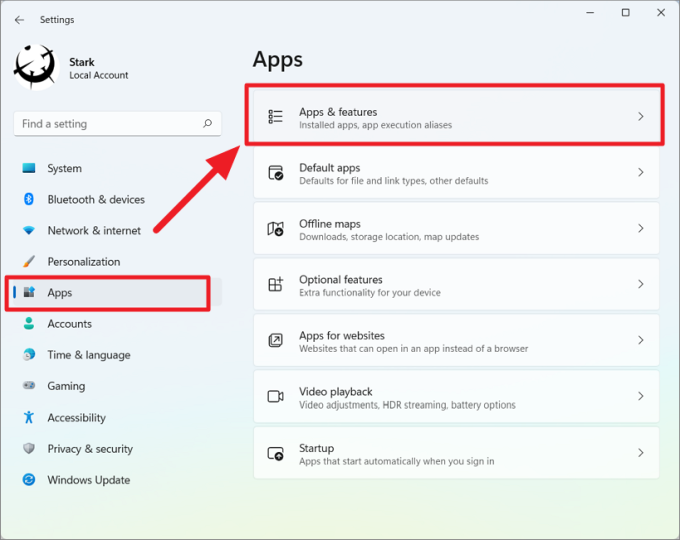680x540 pixels.
Task: Click the Accessibility figure icon
Action: [29, 418]
